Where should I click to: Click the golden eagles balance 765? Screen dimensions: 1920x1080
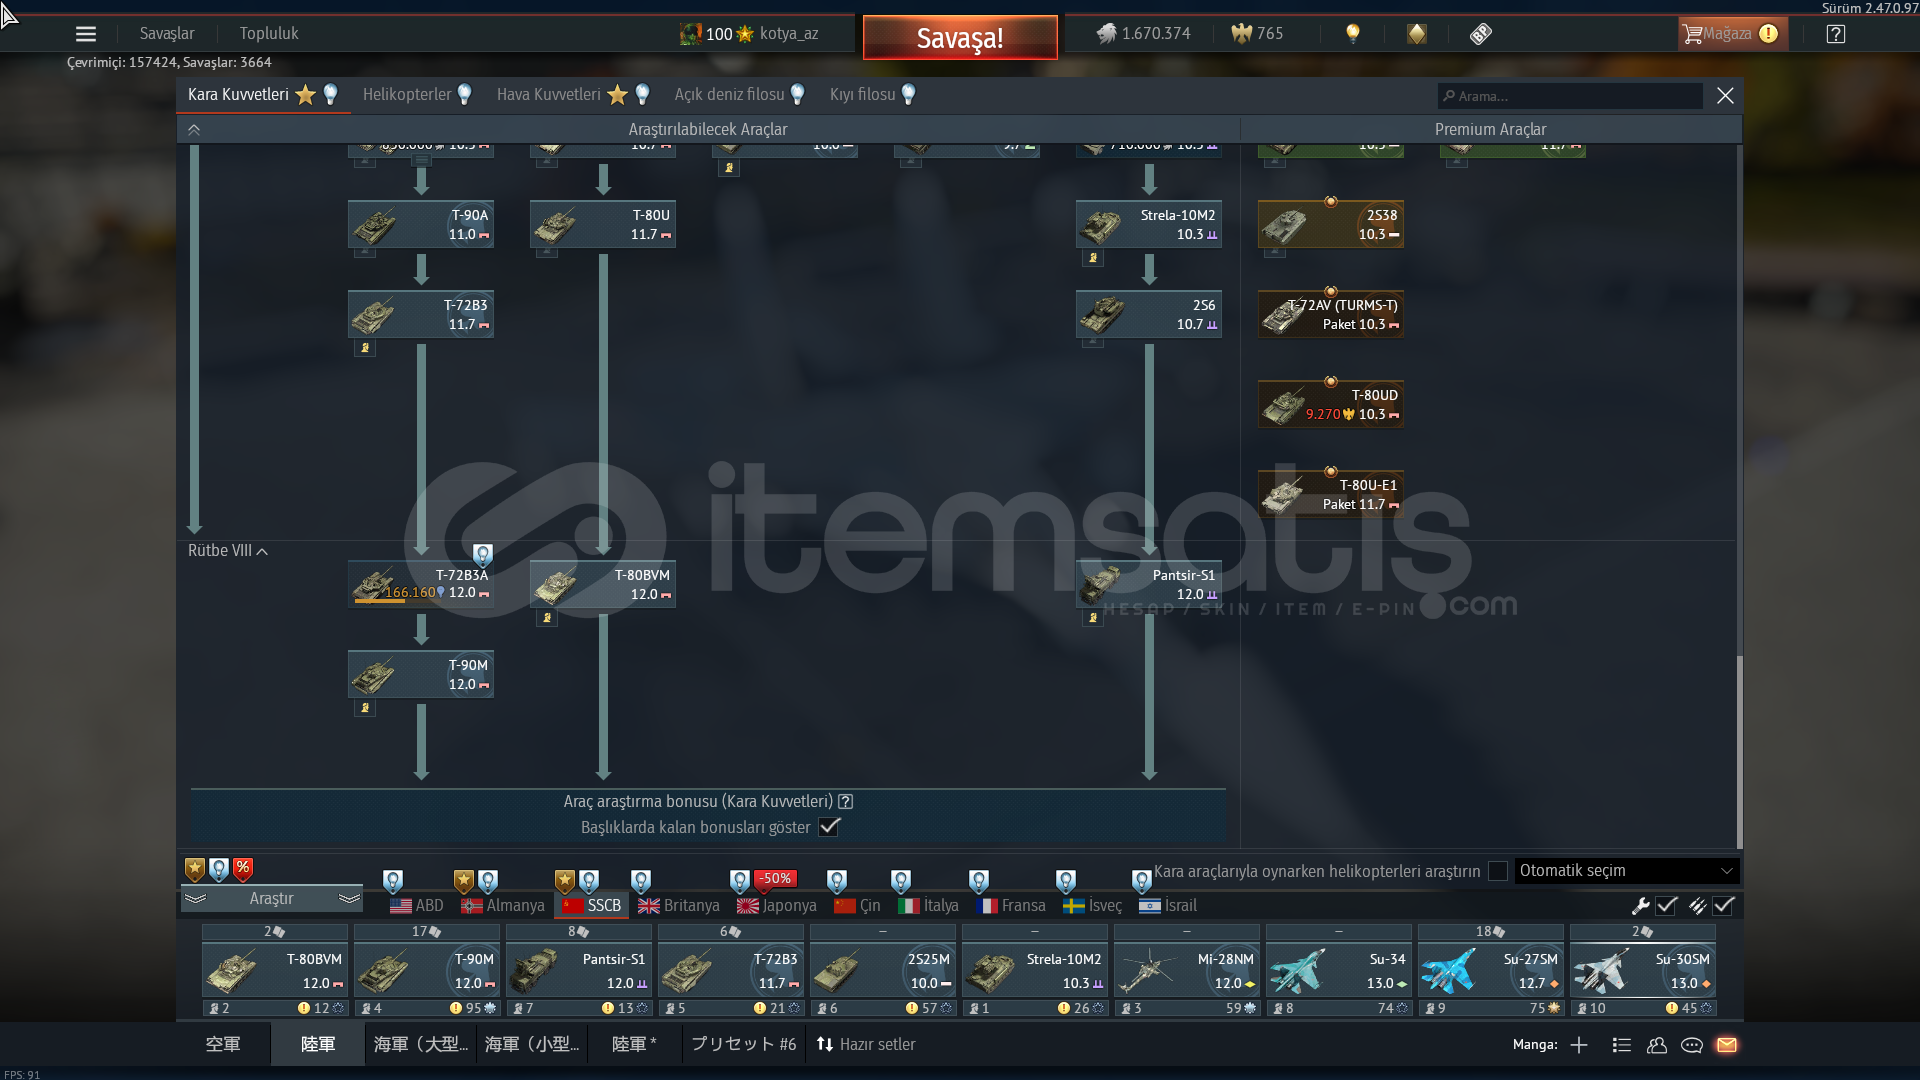(1257, 33)
